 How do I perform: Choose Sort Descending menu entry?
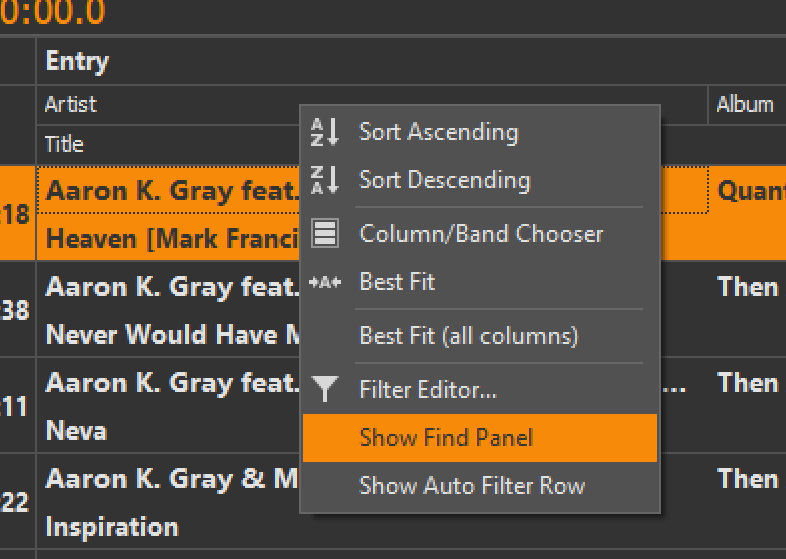(444, 180)
